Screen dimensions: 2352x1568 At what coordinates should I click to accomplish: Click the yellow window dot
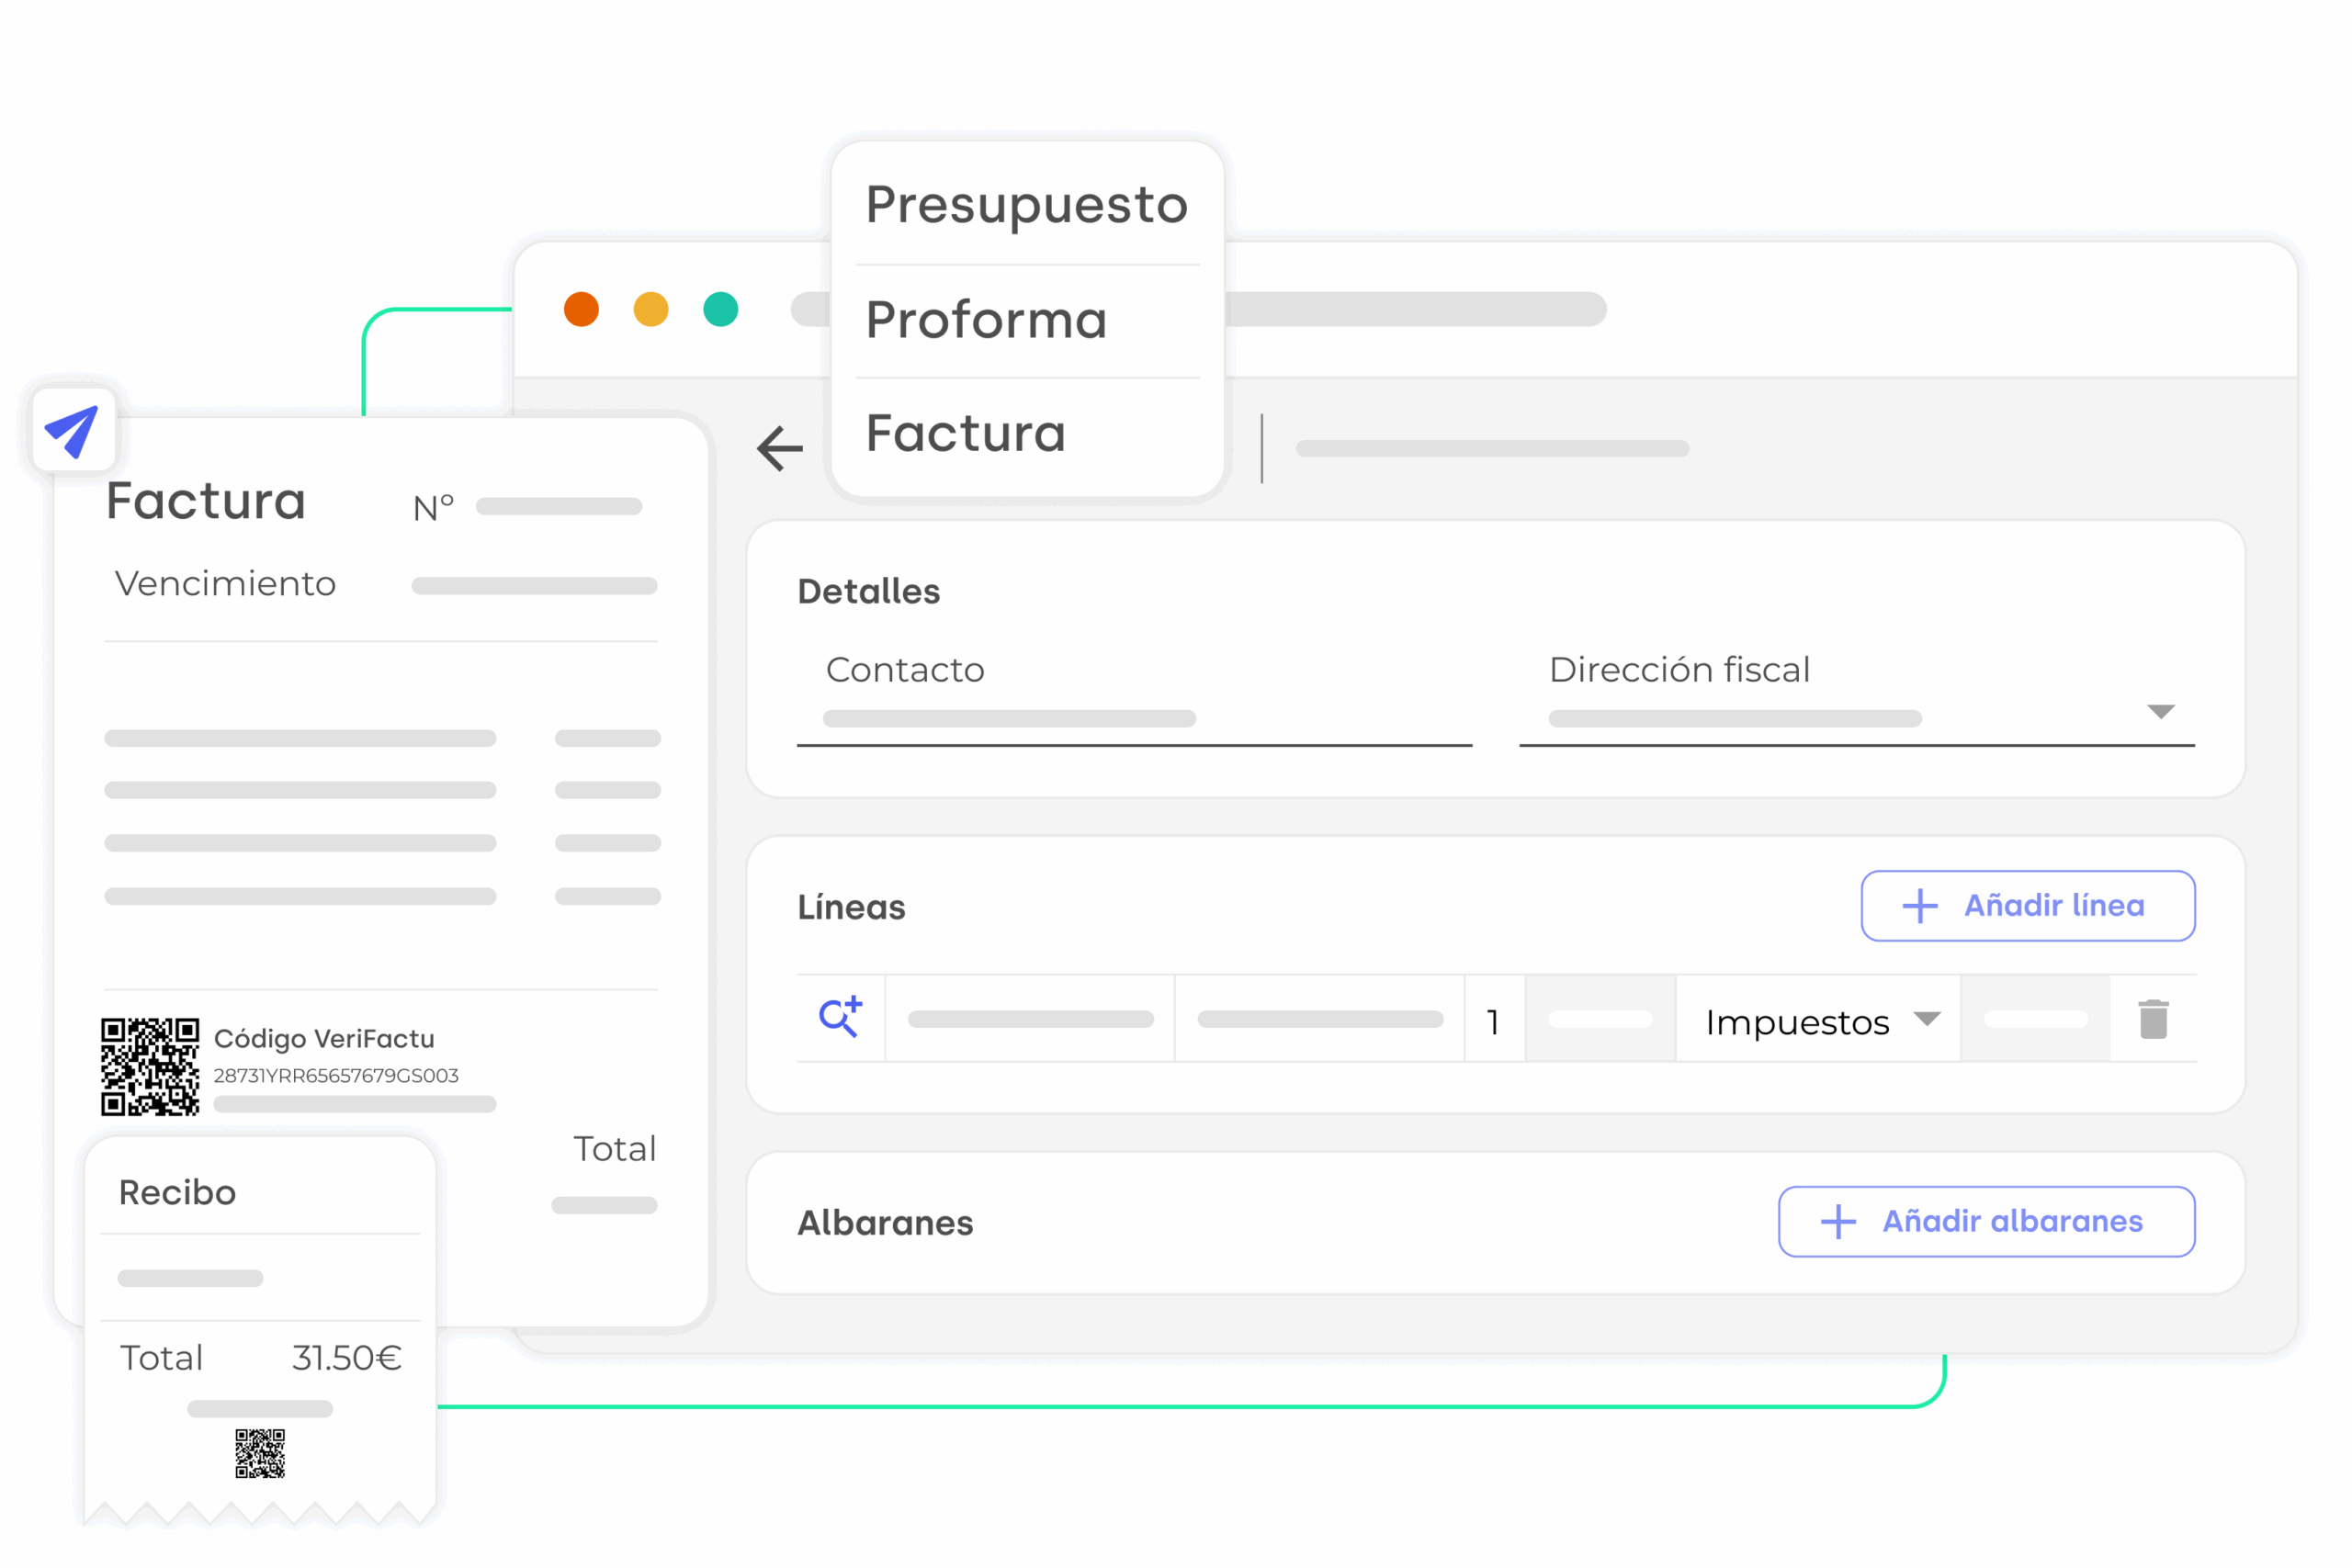click(x=651, y=309)
